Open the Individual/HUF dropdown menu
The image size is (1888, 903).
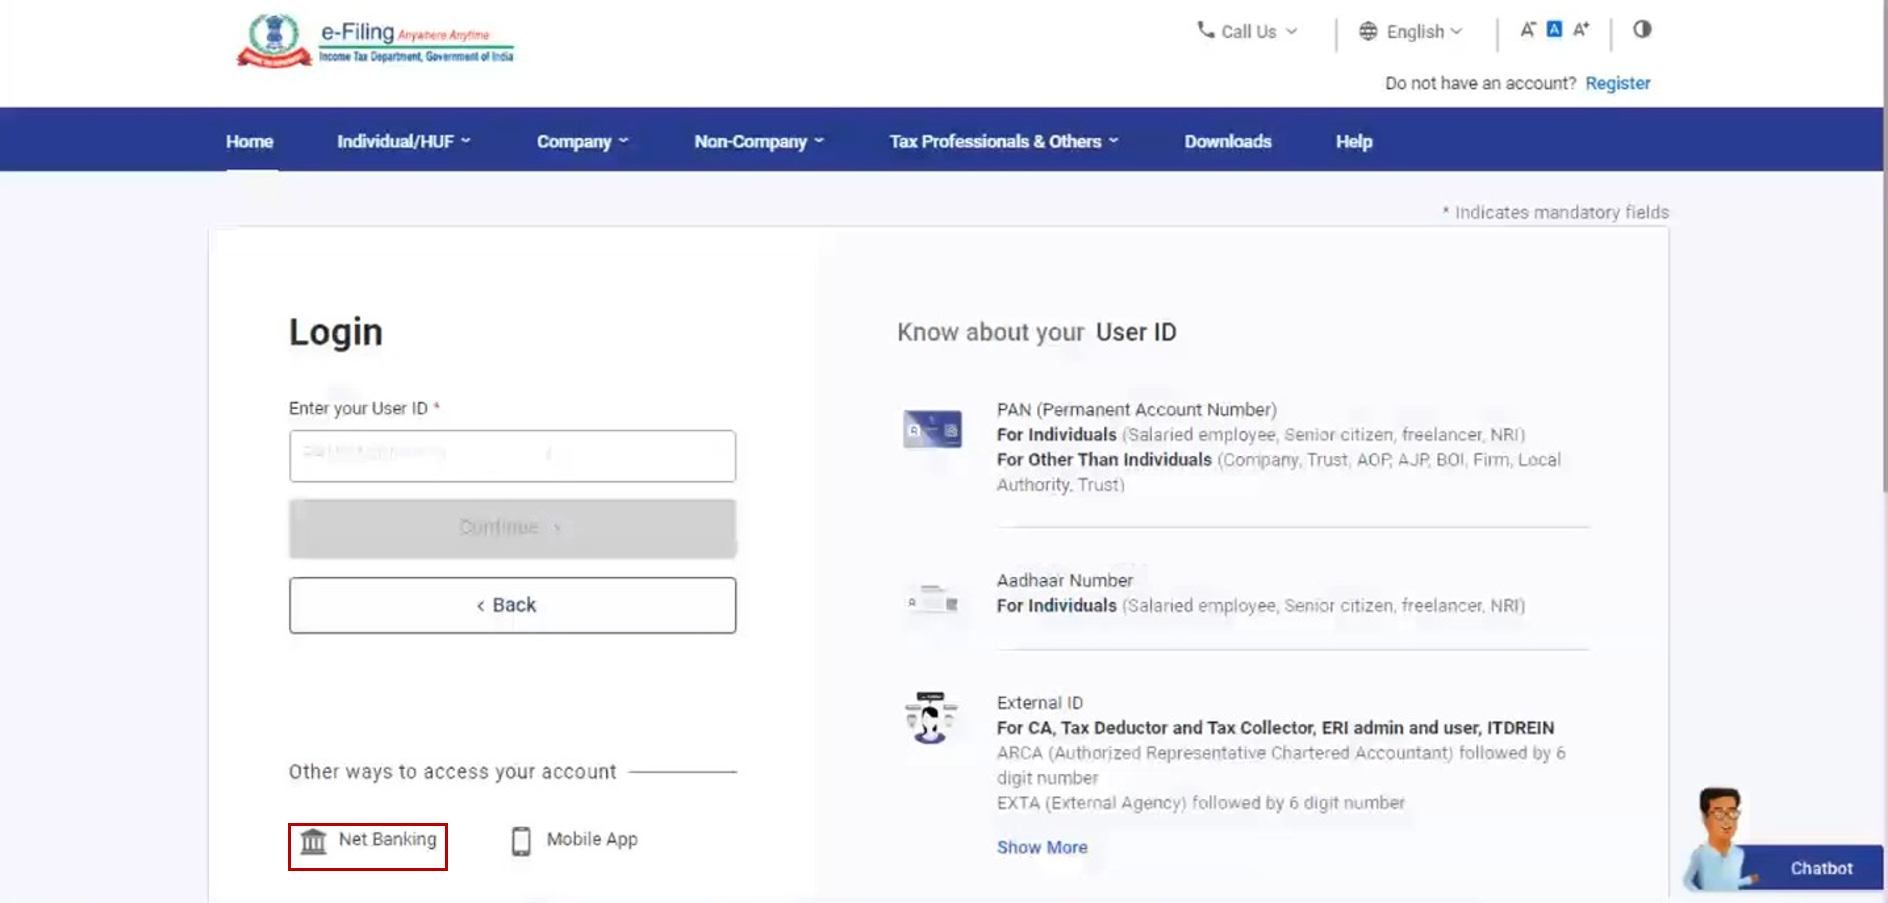(402, 141)
